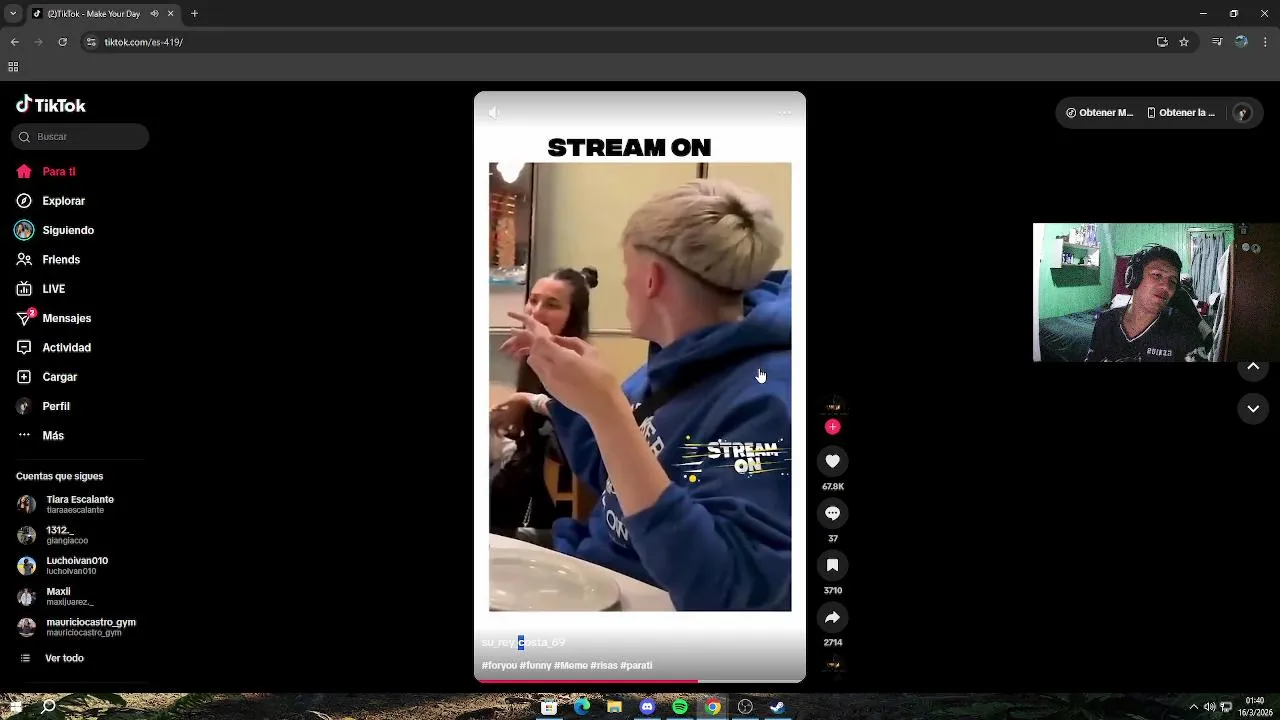Screen dimensions: 1280x720
Task: Click the address bar URL
Action: point(144,42)
